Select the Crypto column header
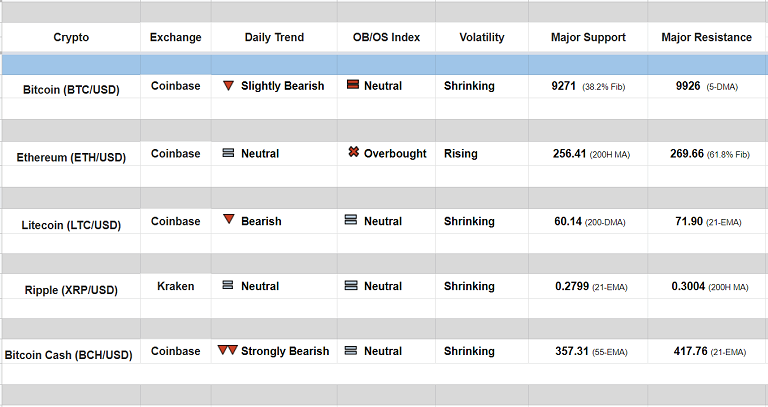 point(71,38)
